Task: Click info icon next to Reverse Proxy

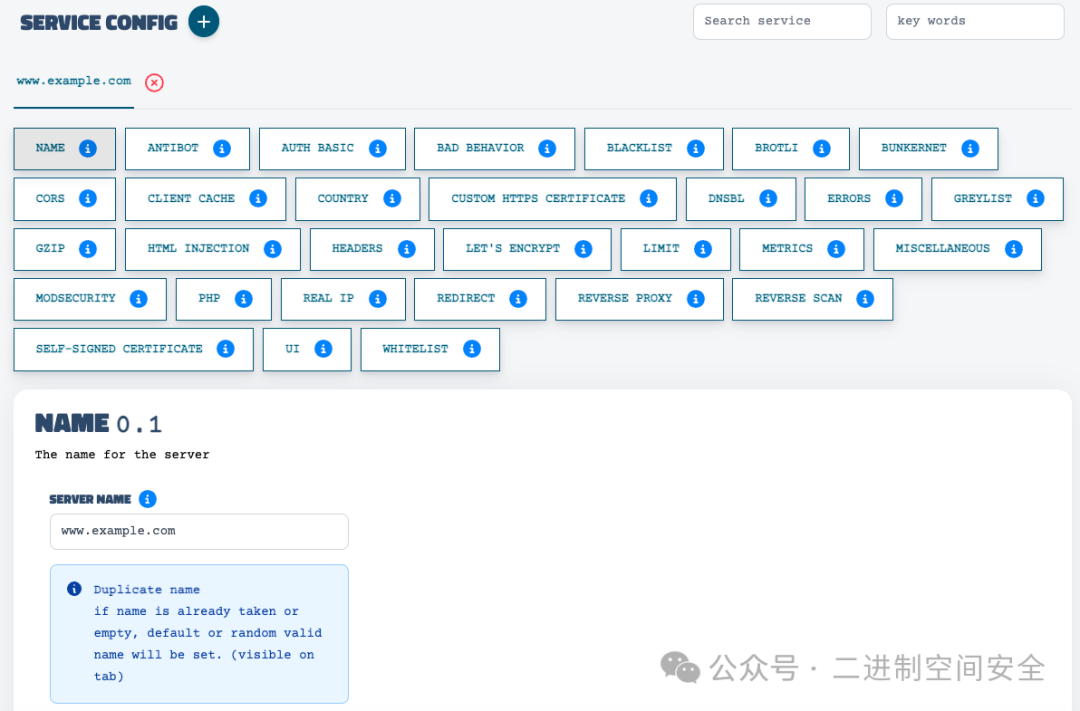Action: click(x=696, y=299)
